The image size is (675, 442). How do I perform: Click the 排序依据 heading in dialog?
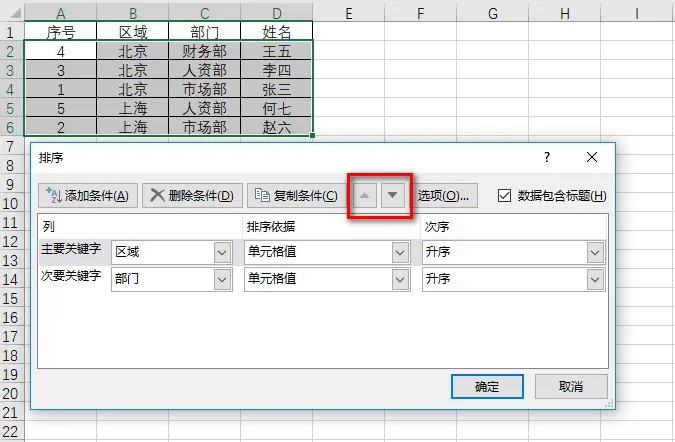(x=271, y=227)
